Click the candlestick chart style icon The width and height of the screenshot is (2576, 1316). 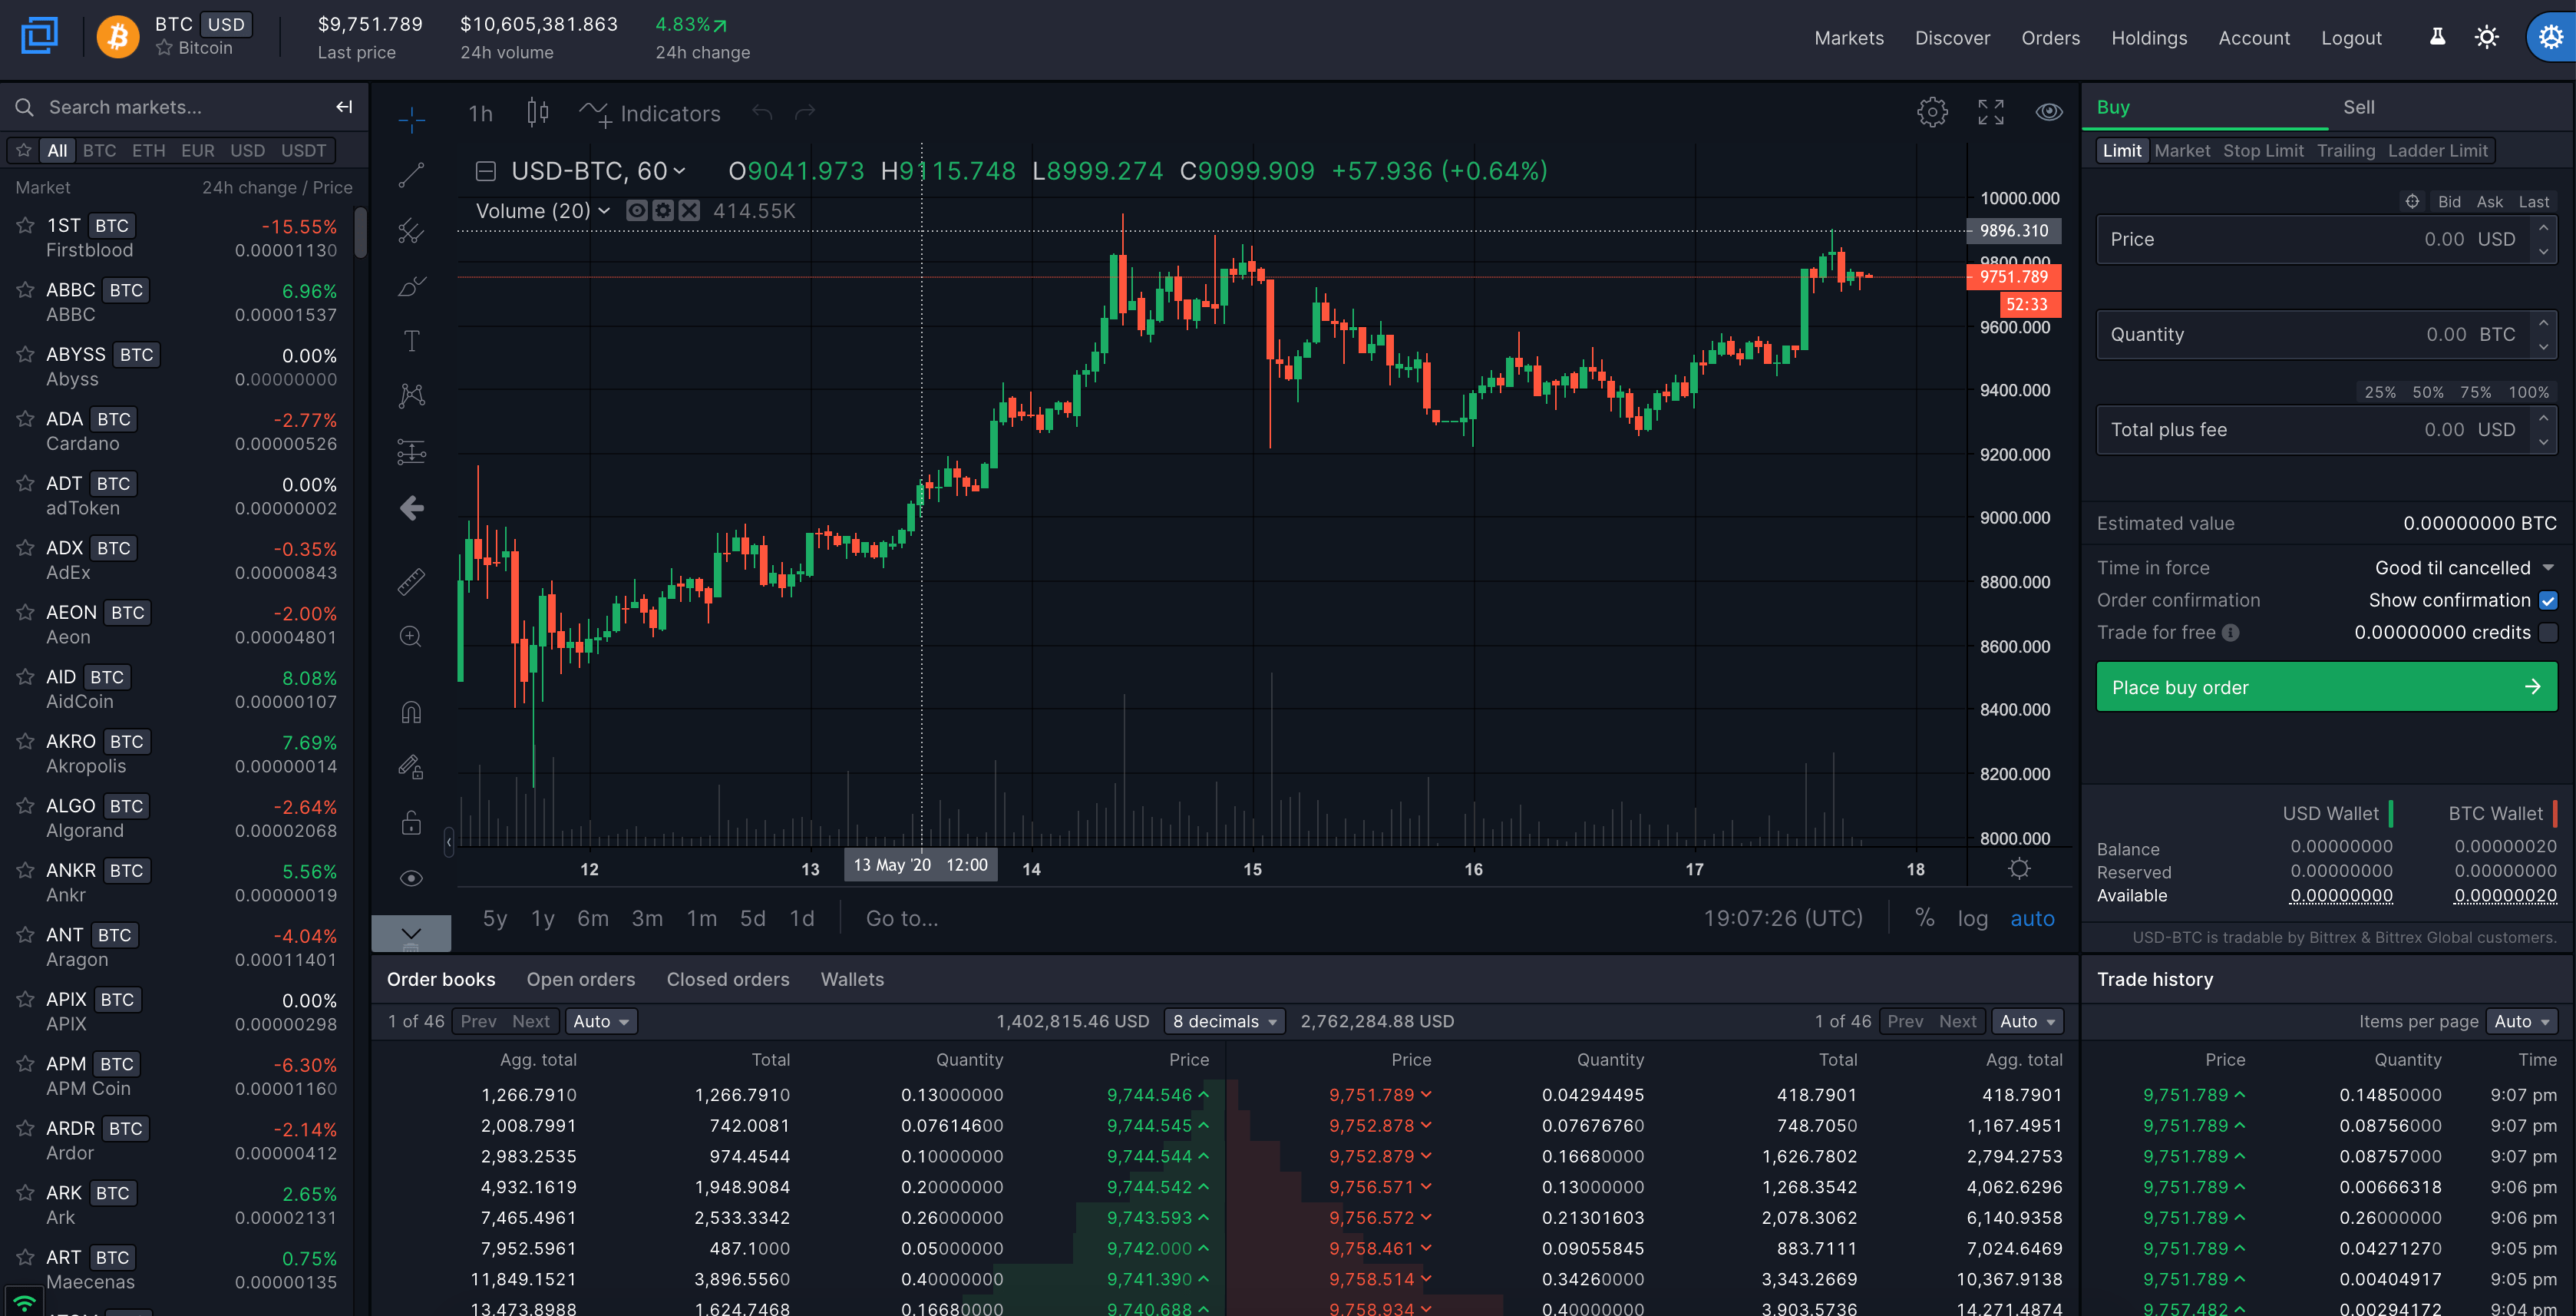pos(537,113)
